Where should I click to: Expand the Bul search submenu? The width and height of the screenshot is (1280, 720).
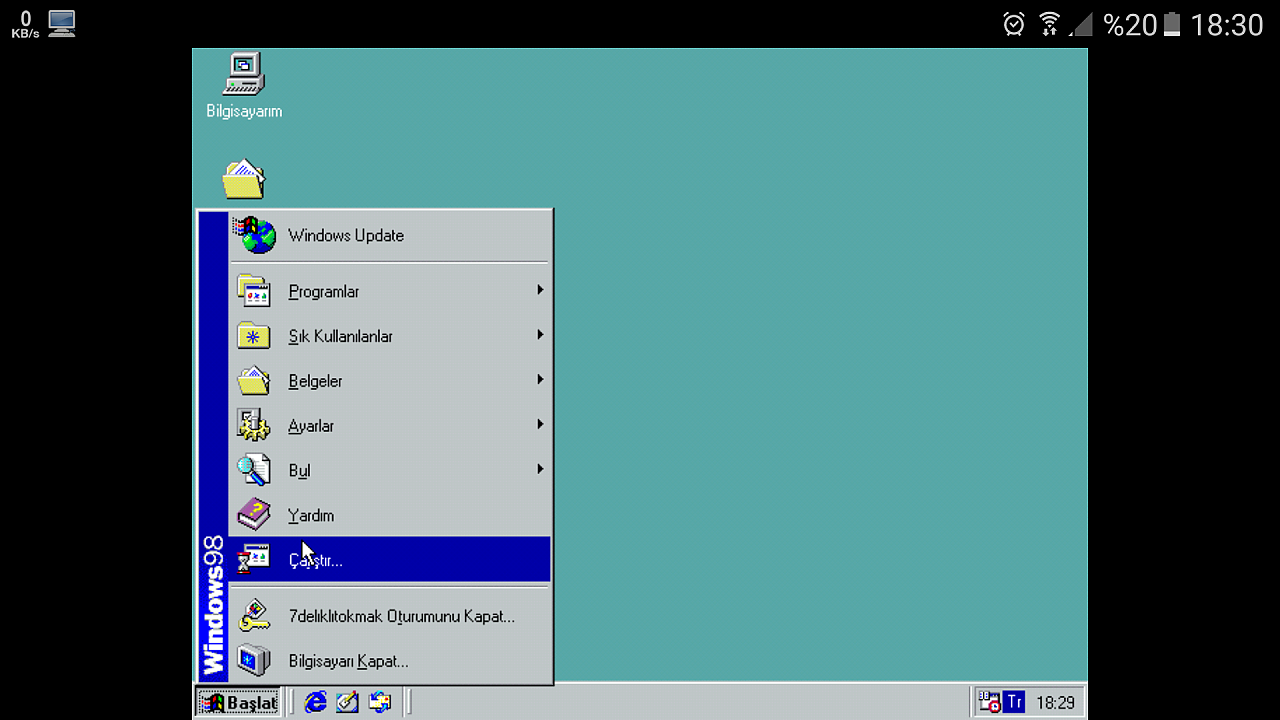tap(390, 471)
